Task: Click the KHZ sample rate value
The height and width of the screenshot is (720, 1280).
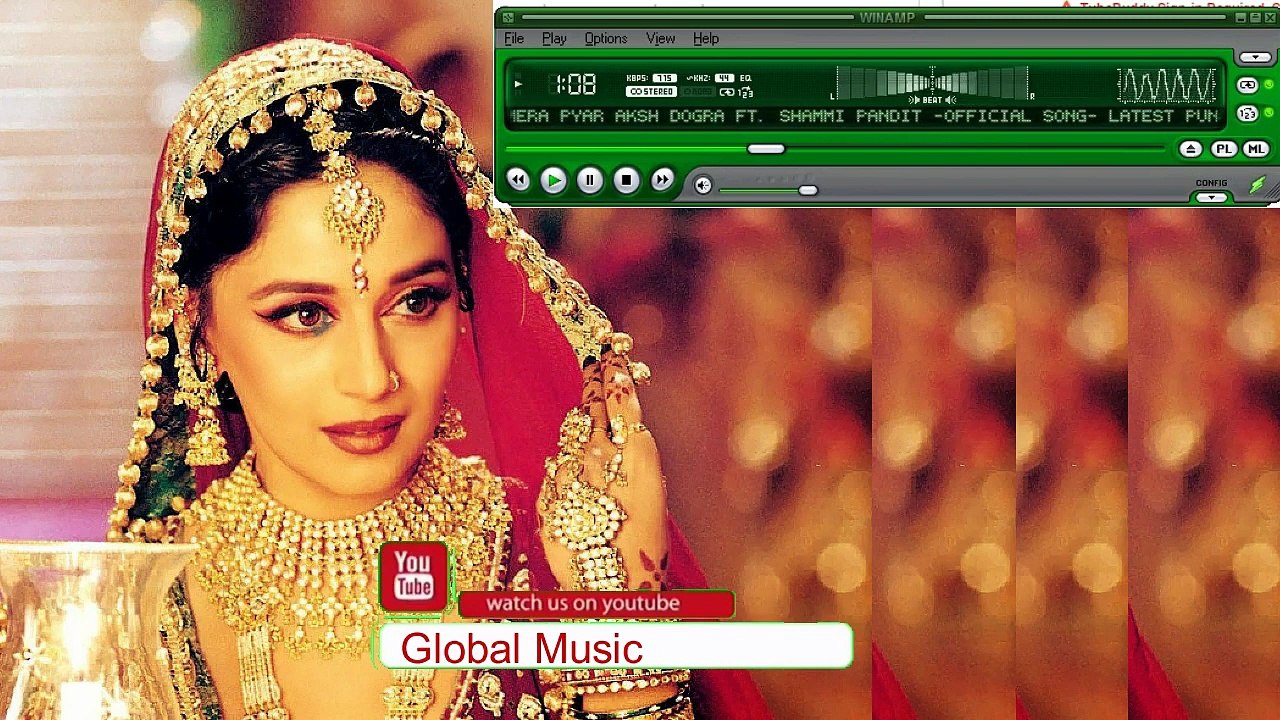Action: [x=723, y=78]
